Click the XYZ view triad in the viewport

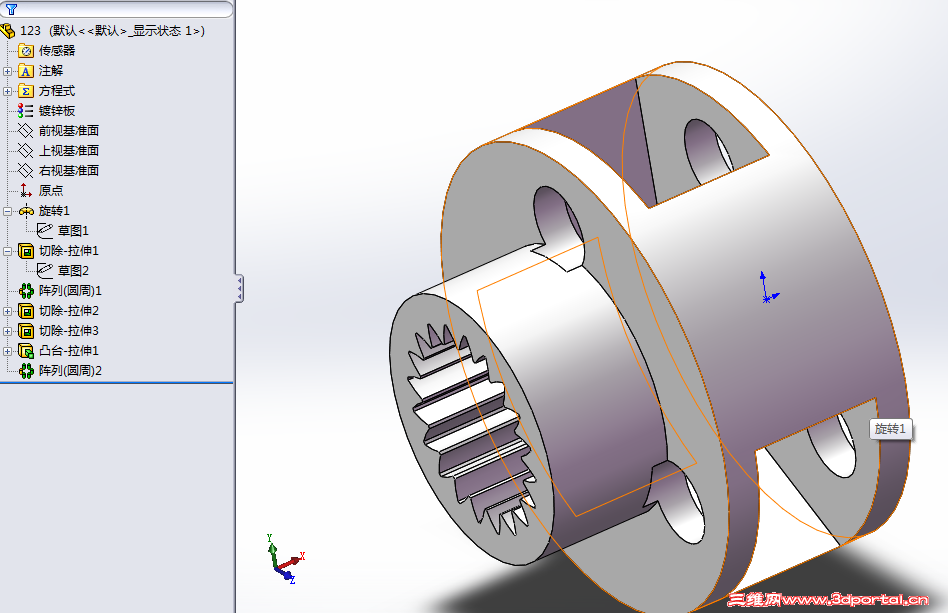284,559
